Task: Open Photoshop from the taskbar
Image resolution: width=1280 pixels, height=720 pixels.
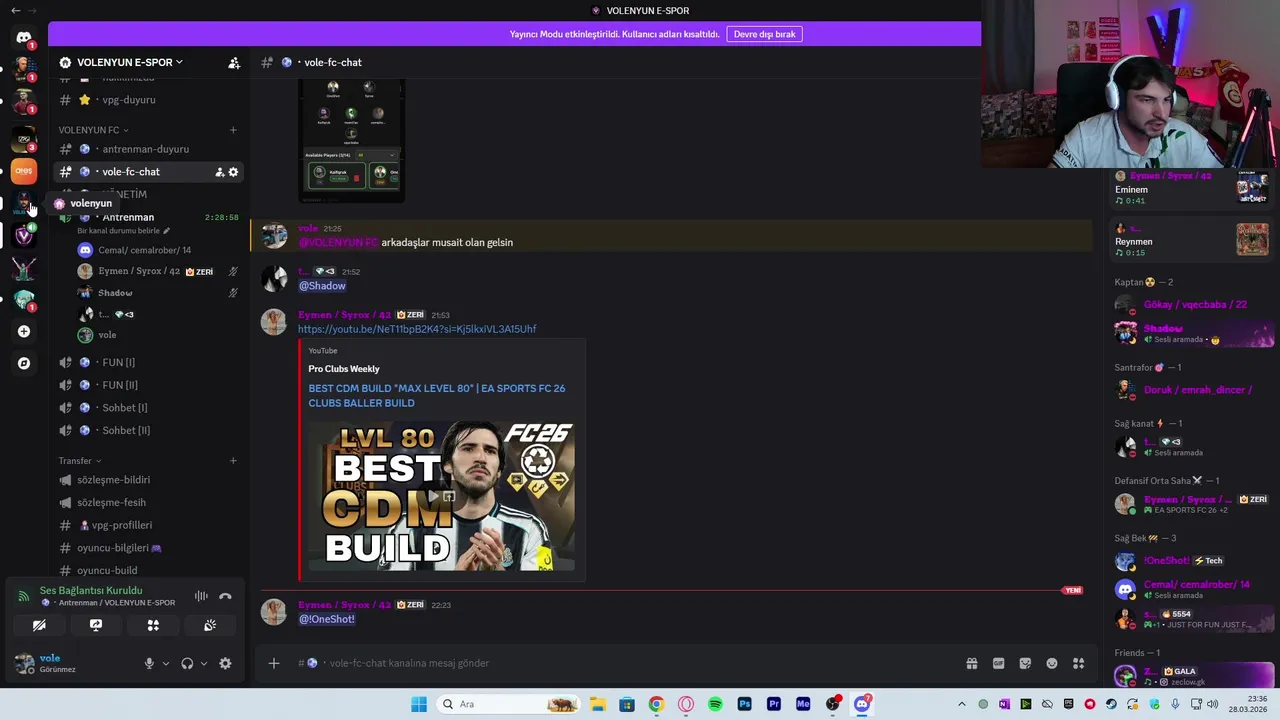Action: 744,704
